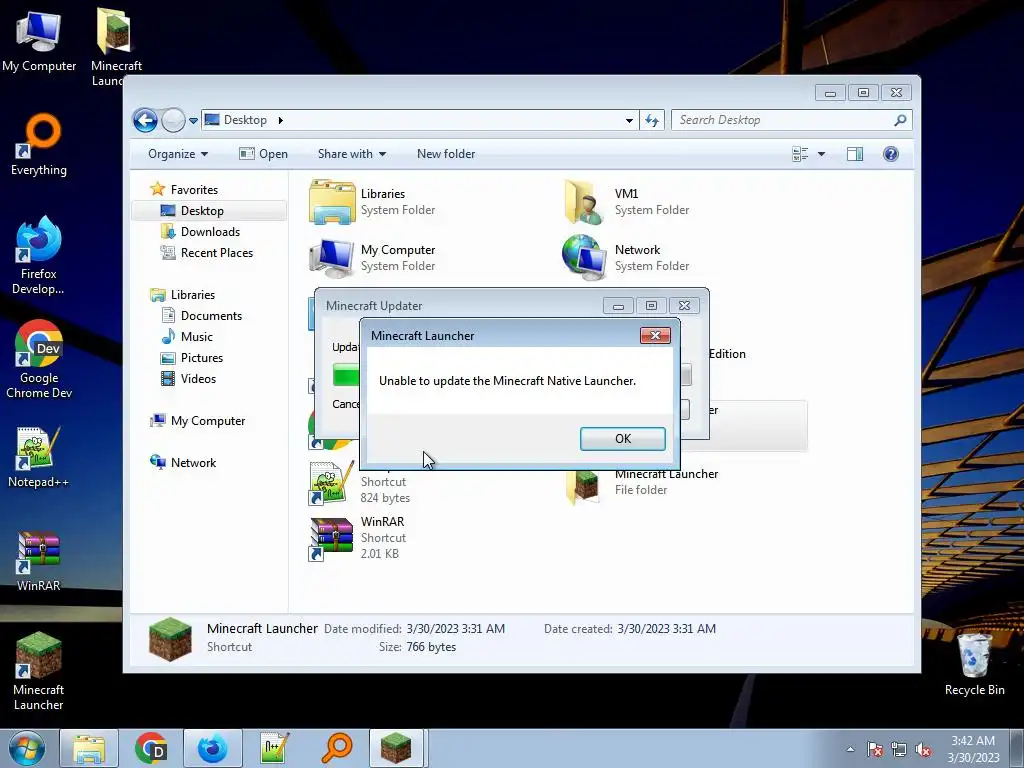Click the Minecraft taskbar icon
This screenshot has width=1024, height=768.
397,748
